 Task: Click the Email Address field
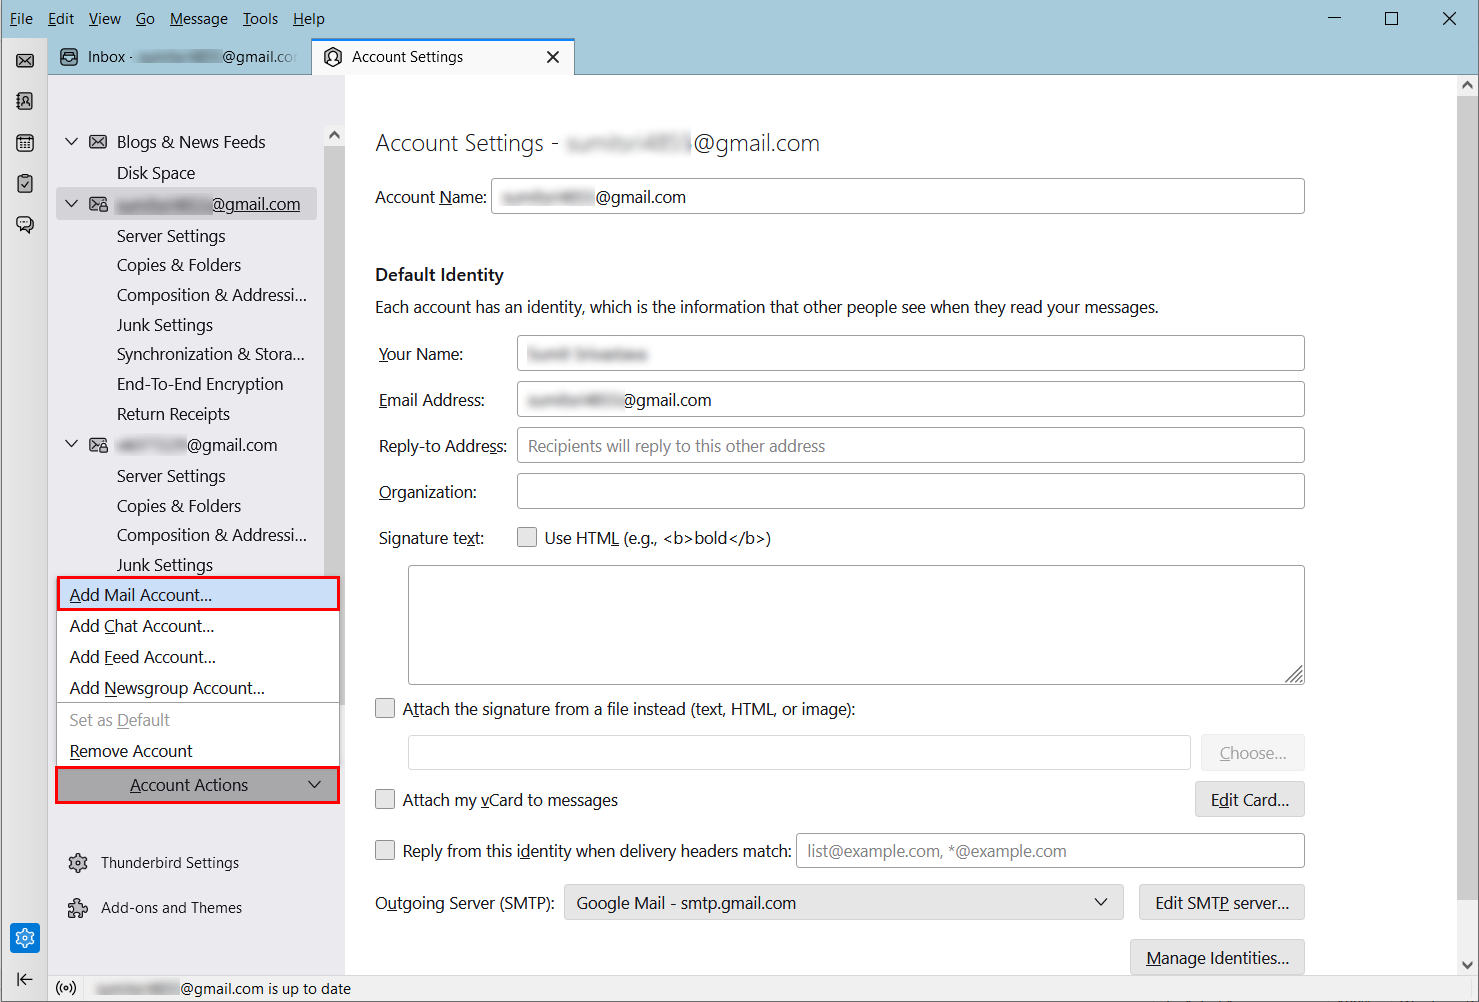(910, 399)
